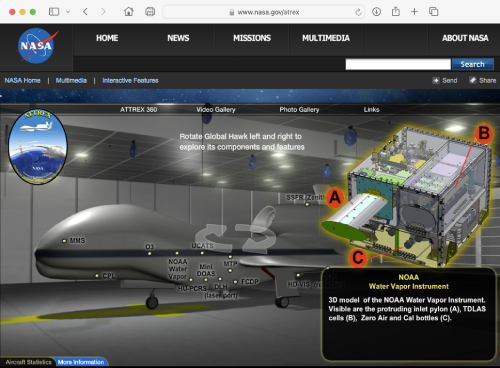This screenshot has width=500, height=368.
Task: Click the address bar with www.nasa.gov/atrex
Action: point(263,12)
